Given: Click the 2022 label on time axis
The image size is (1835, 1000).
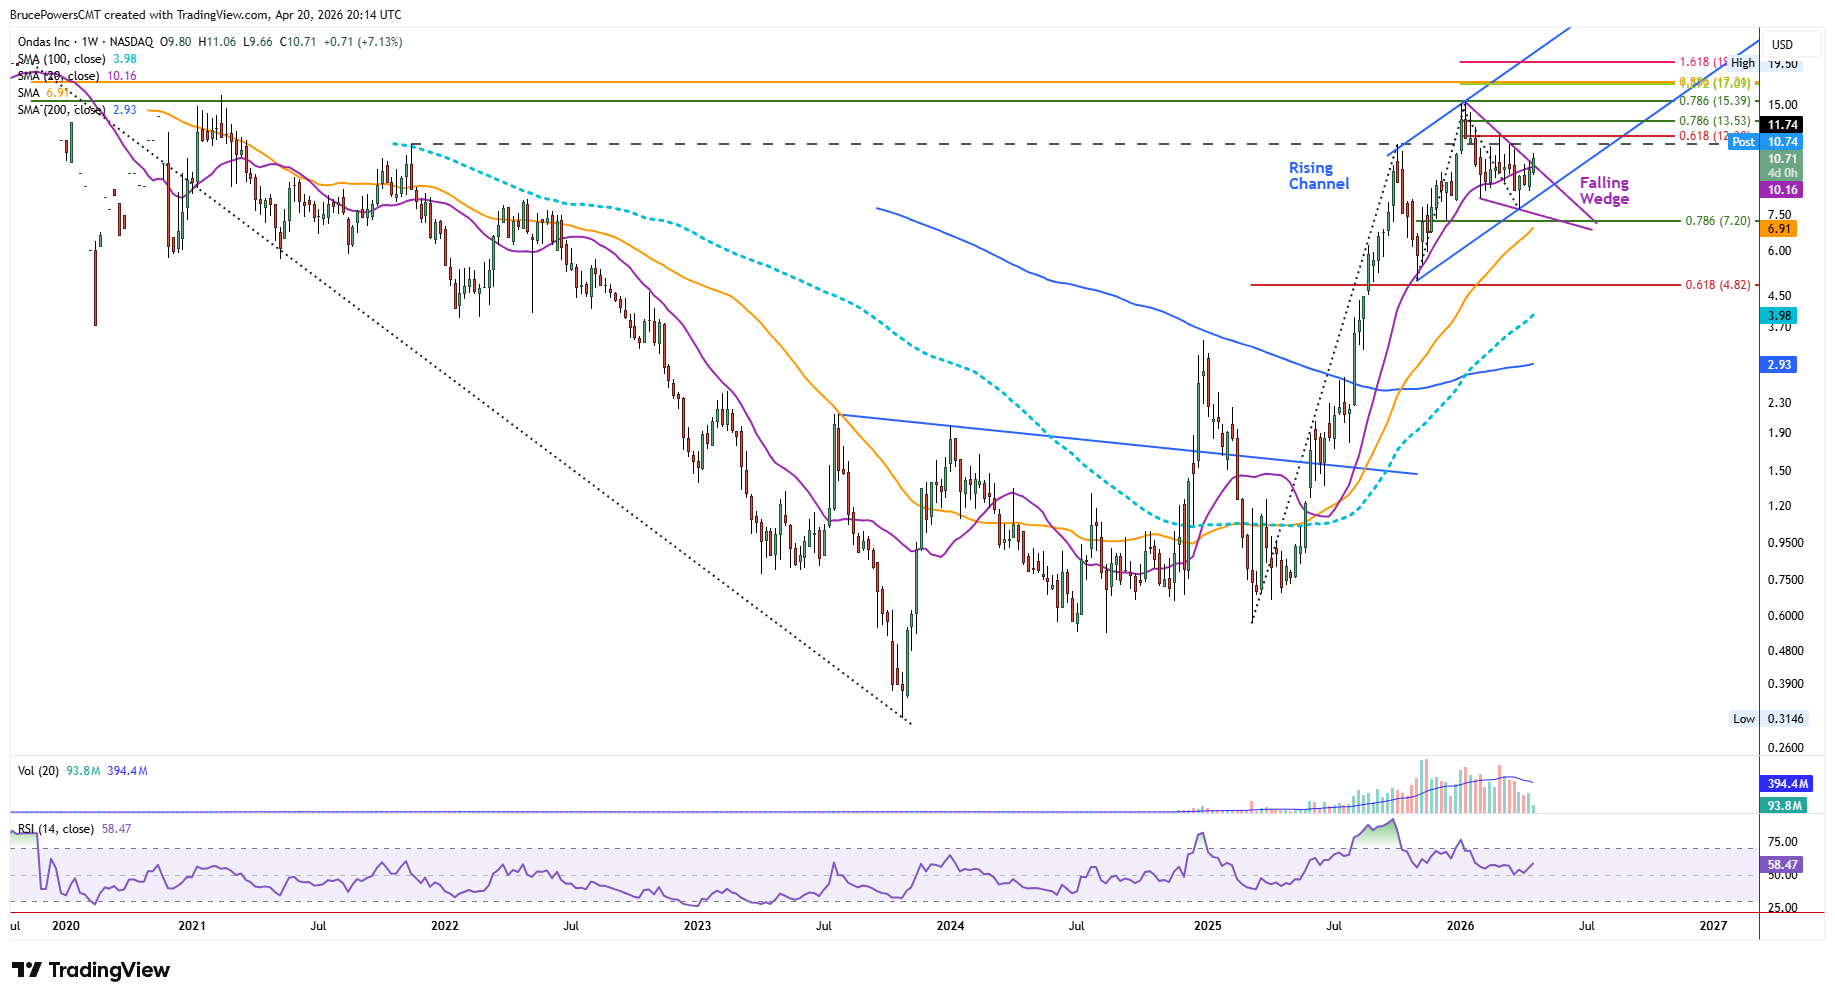Looking at the screenshot, I should coord(445,926).
